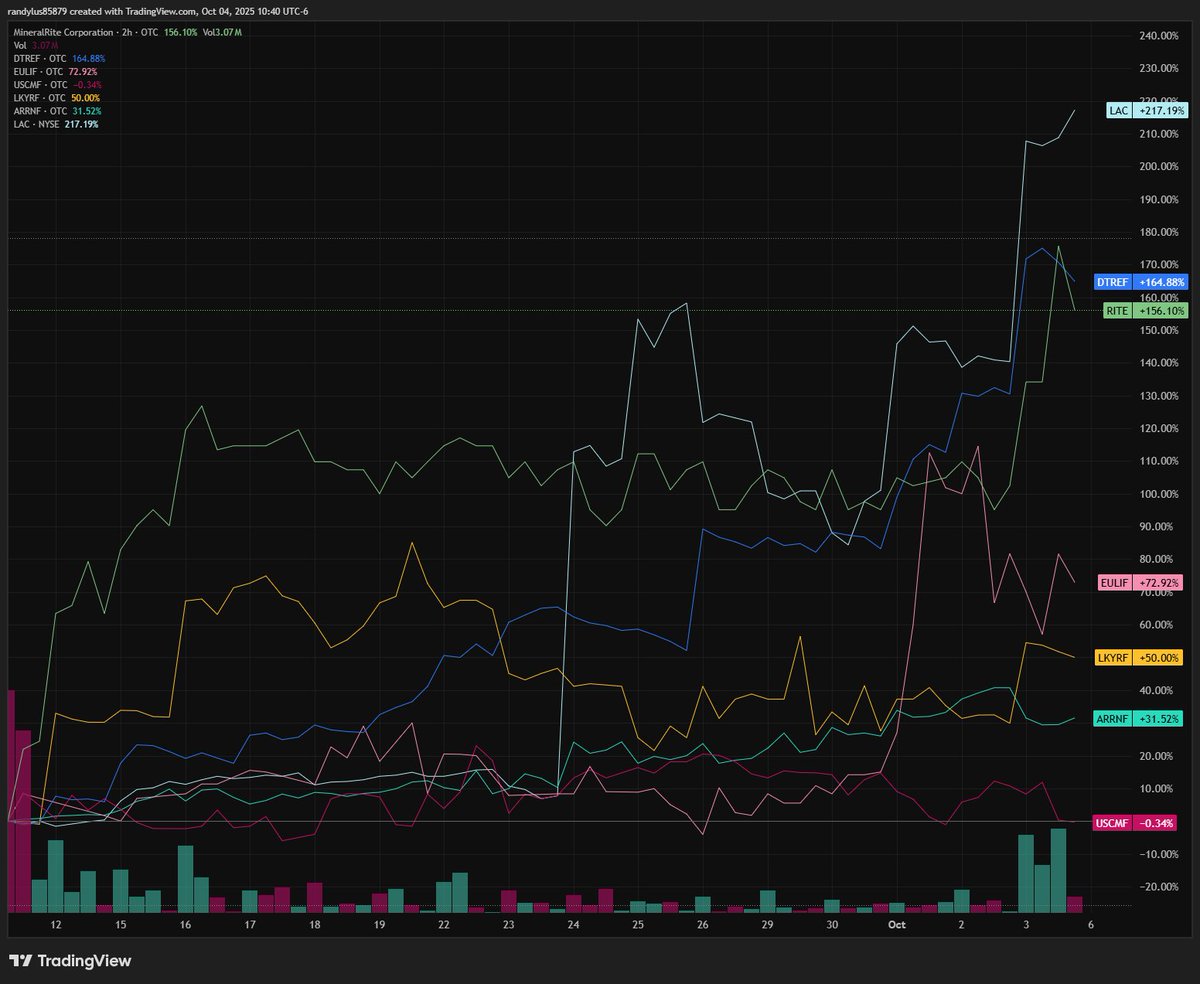Click the EULIF +72.92% price scale label
1200x984 pixels.
[x=1142, y=582]
